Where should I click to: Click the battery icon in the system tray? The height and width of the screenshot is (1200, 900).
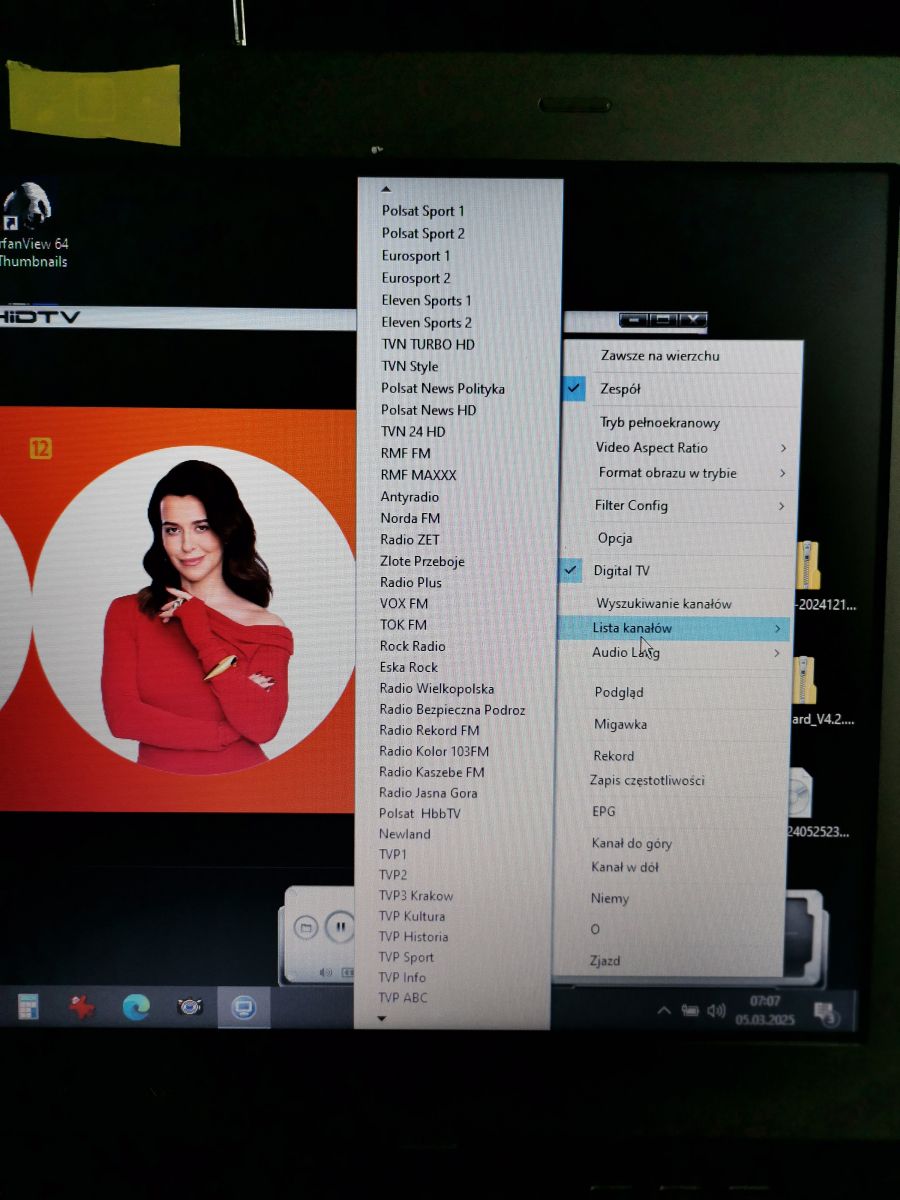690,1011
